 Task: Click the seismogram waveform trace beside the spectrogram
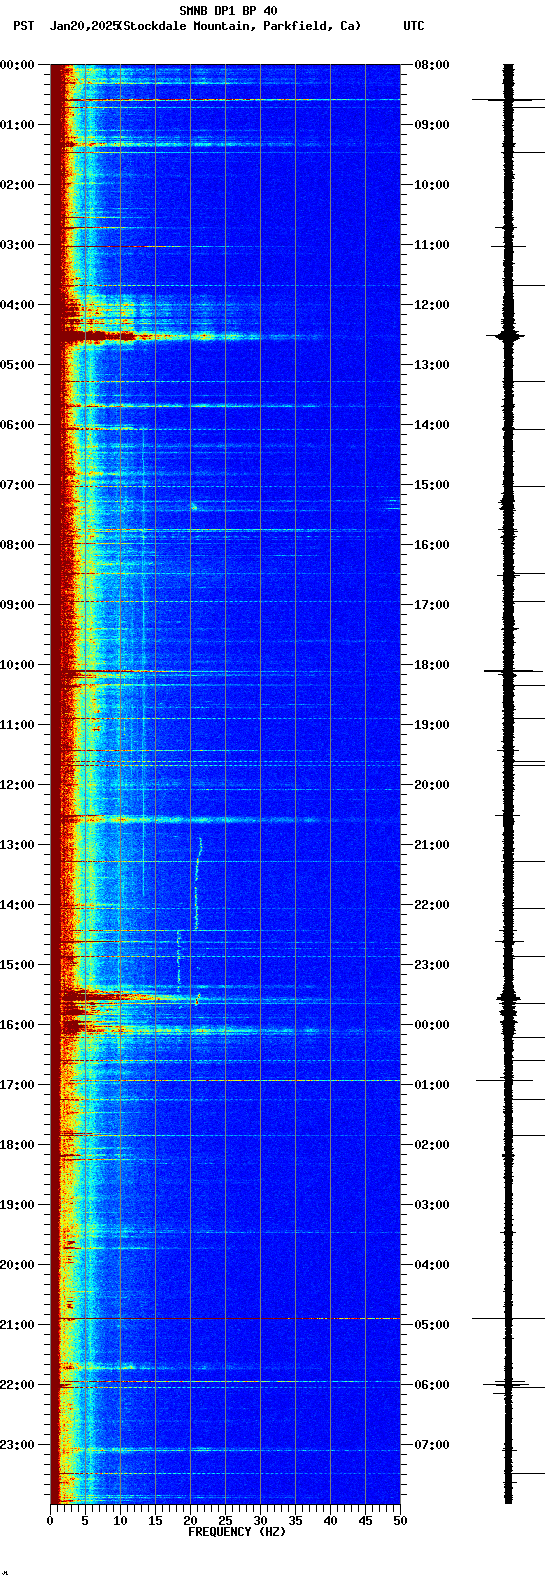(x=508, y=784)
